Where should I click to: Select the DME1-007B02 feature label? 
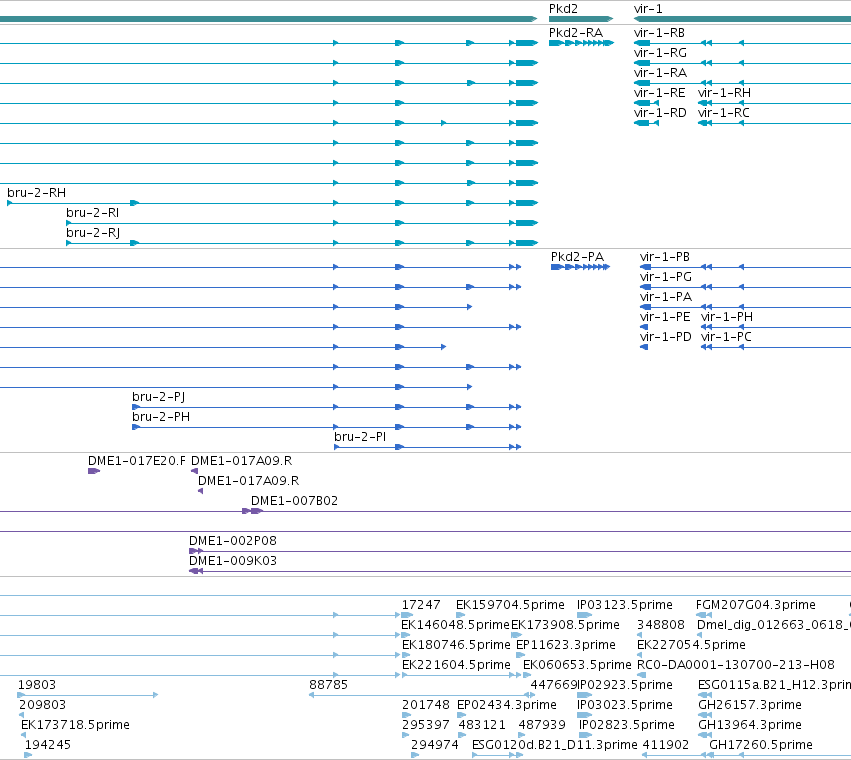coord(294,501)
